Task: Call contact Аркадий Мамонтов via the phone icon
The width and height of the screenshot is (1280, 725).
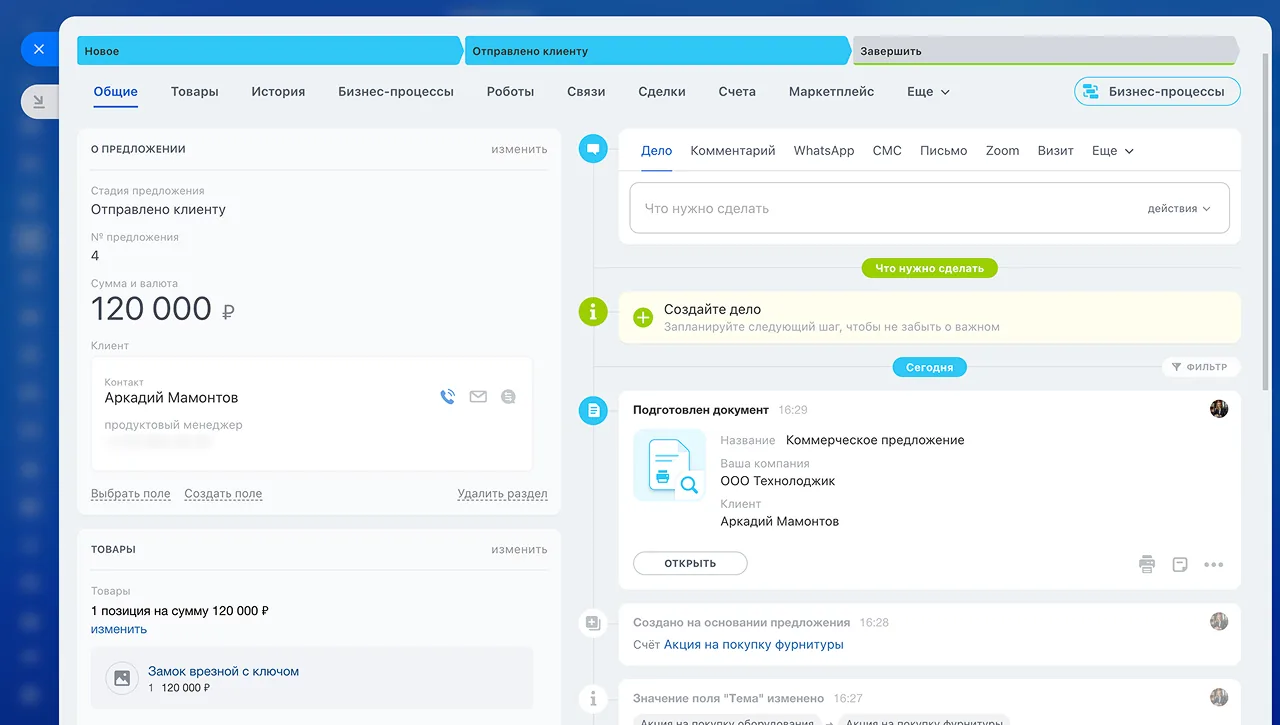Action: click(448, 397)
